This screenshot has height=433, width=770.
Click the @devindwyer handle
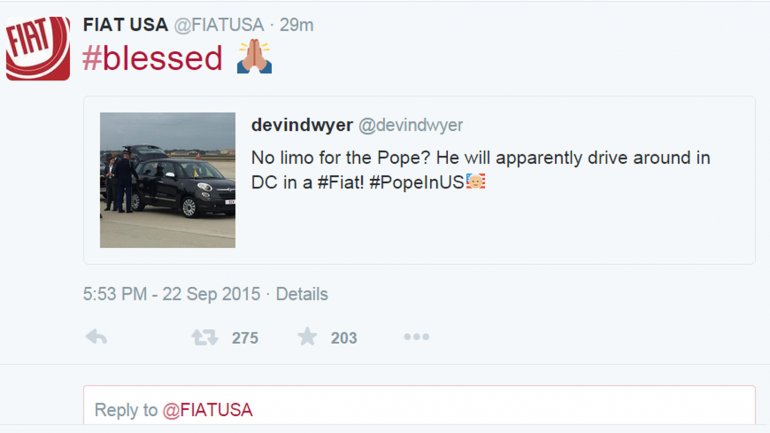coord(411,125)
